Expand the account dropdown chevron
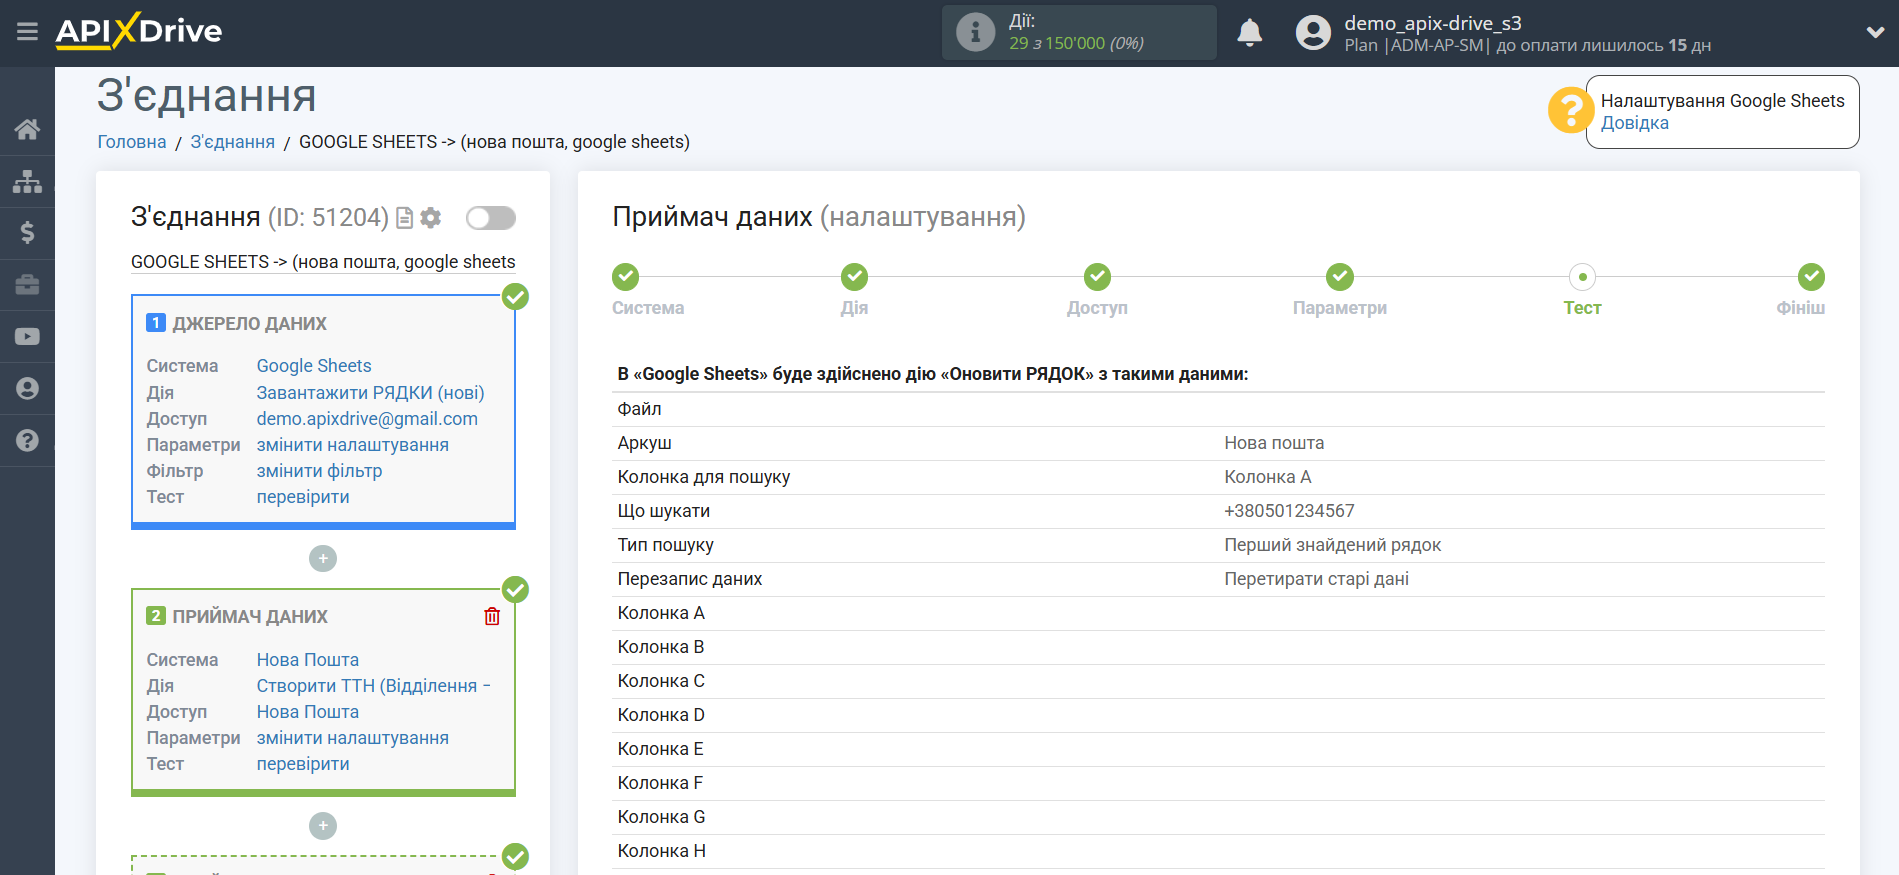The image size is (1899, 875). [1875, 32]
